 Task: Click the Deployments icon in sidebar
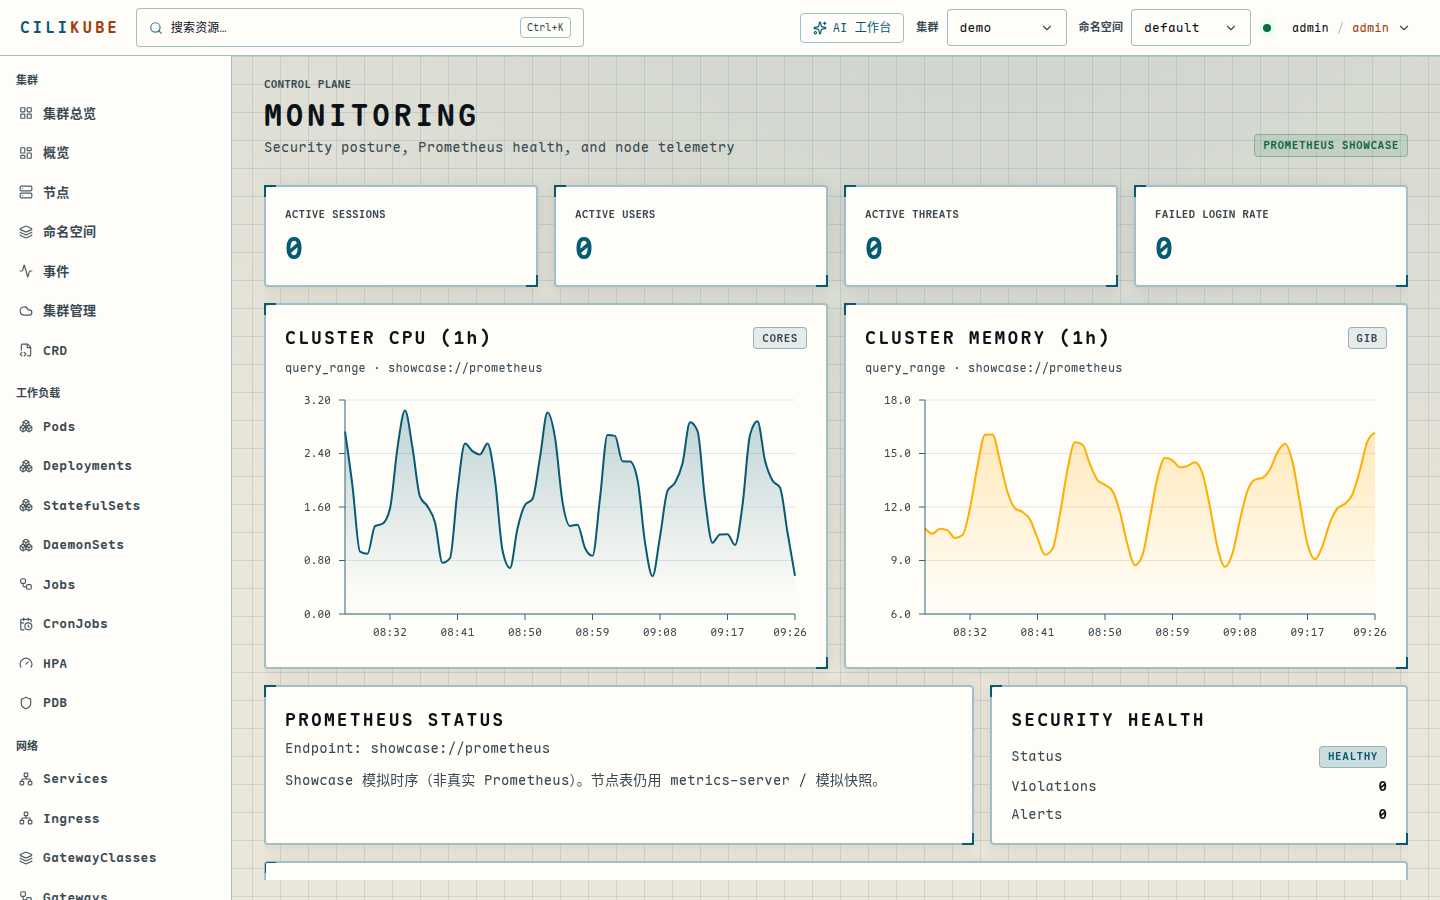26,466
